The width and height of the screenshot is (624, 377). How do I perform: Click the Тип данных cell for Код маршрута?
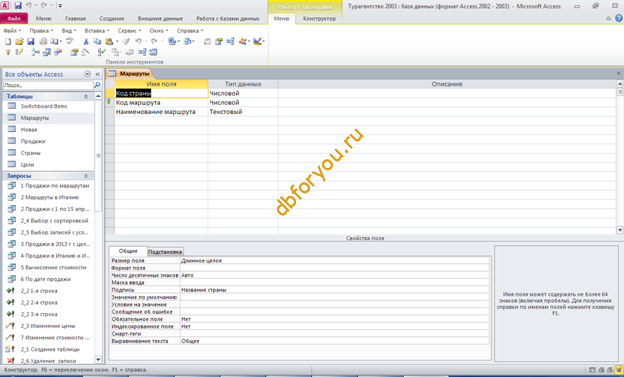click(243, 102)
